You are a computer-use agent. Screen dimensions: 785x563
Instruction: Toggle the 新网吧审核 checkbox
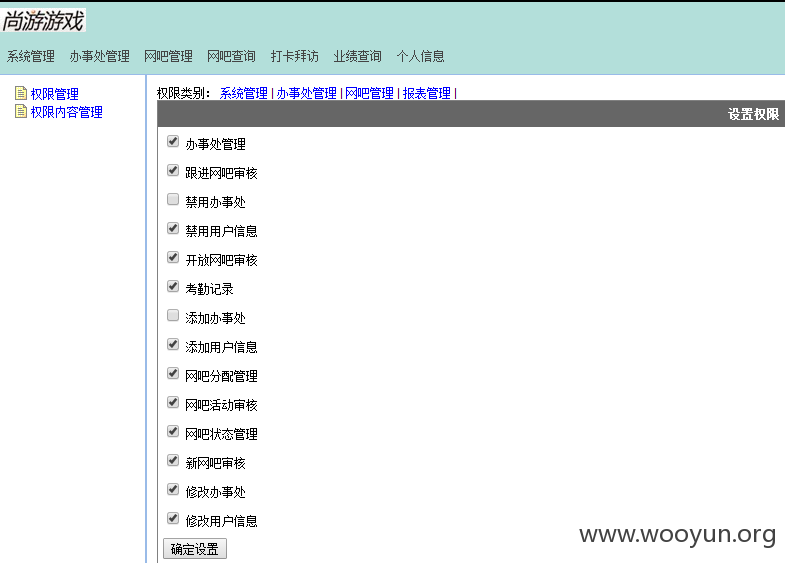[173, 460]
